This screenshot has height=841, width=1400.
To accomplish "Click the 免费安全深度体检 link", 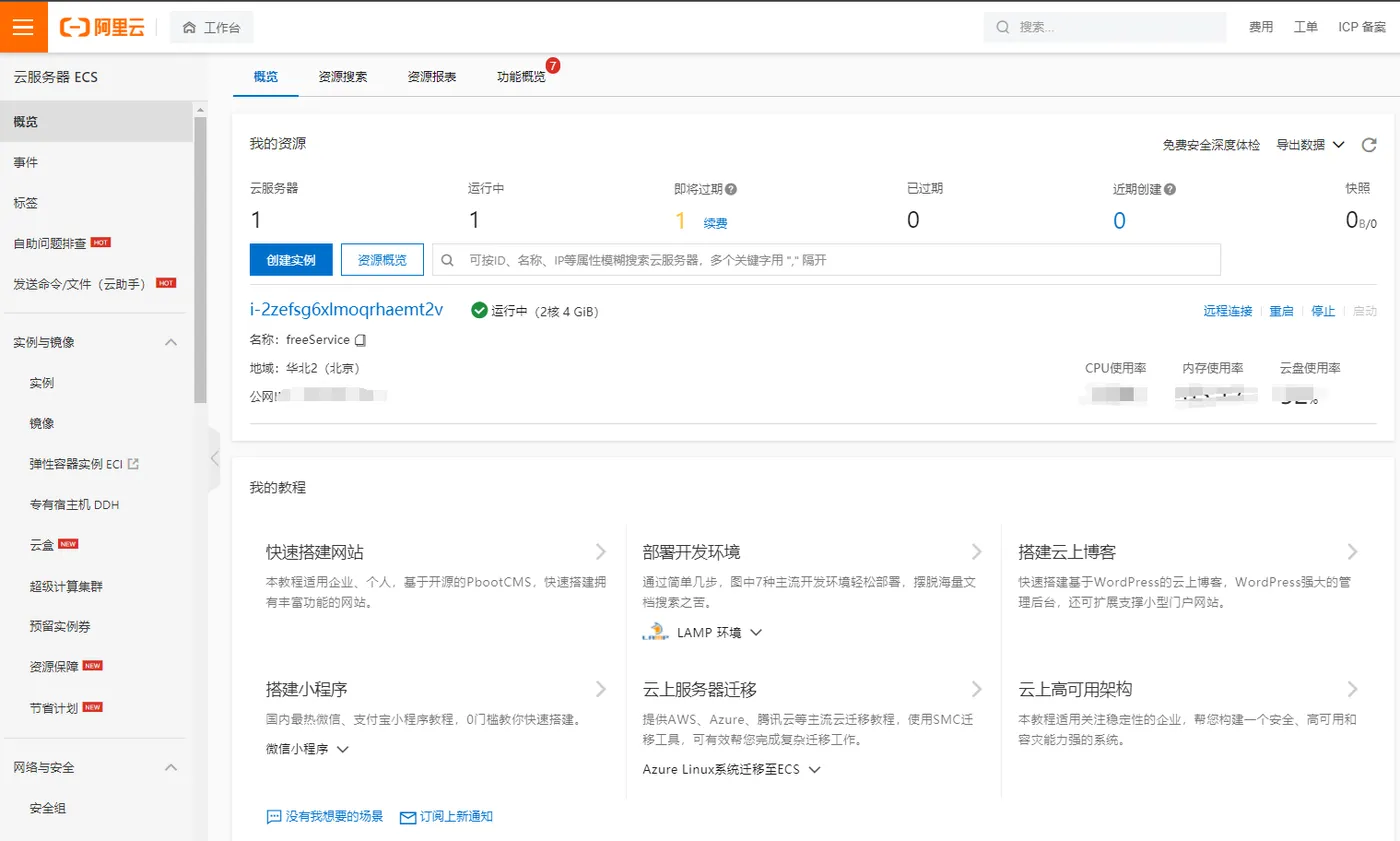I will coord(1211,145).
